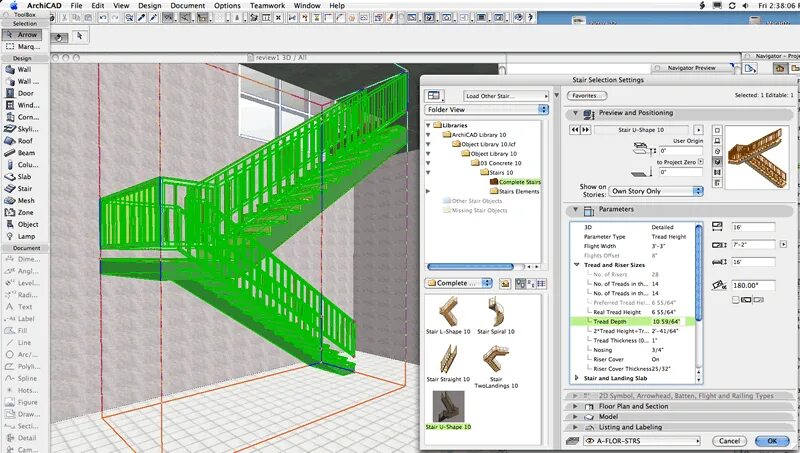The image size is (800, 453).
Task: Select the Arrow tool in ToolBox
Action: pos(21,35)
